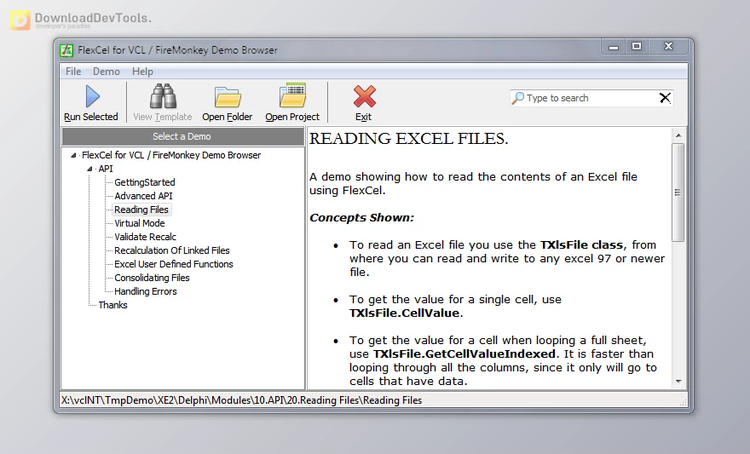
Task: Click the Open Folder icon
Action: (x=227, y=97)
